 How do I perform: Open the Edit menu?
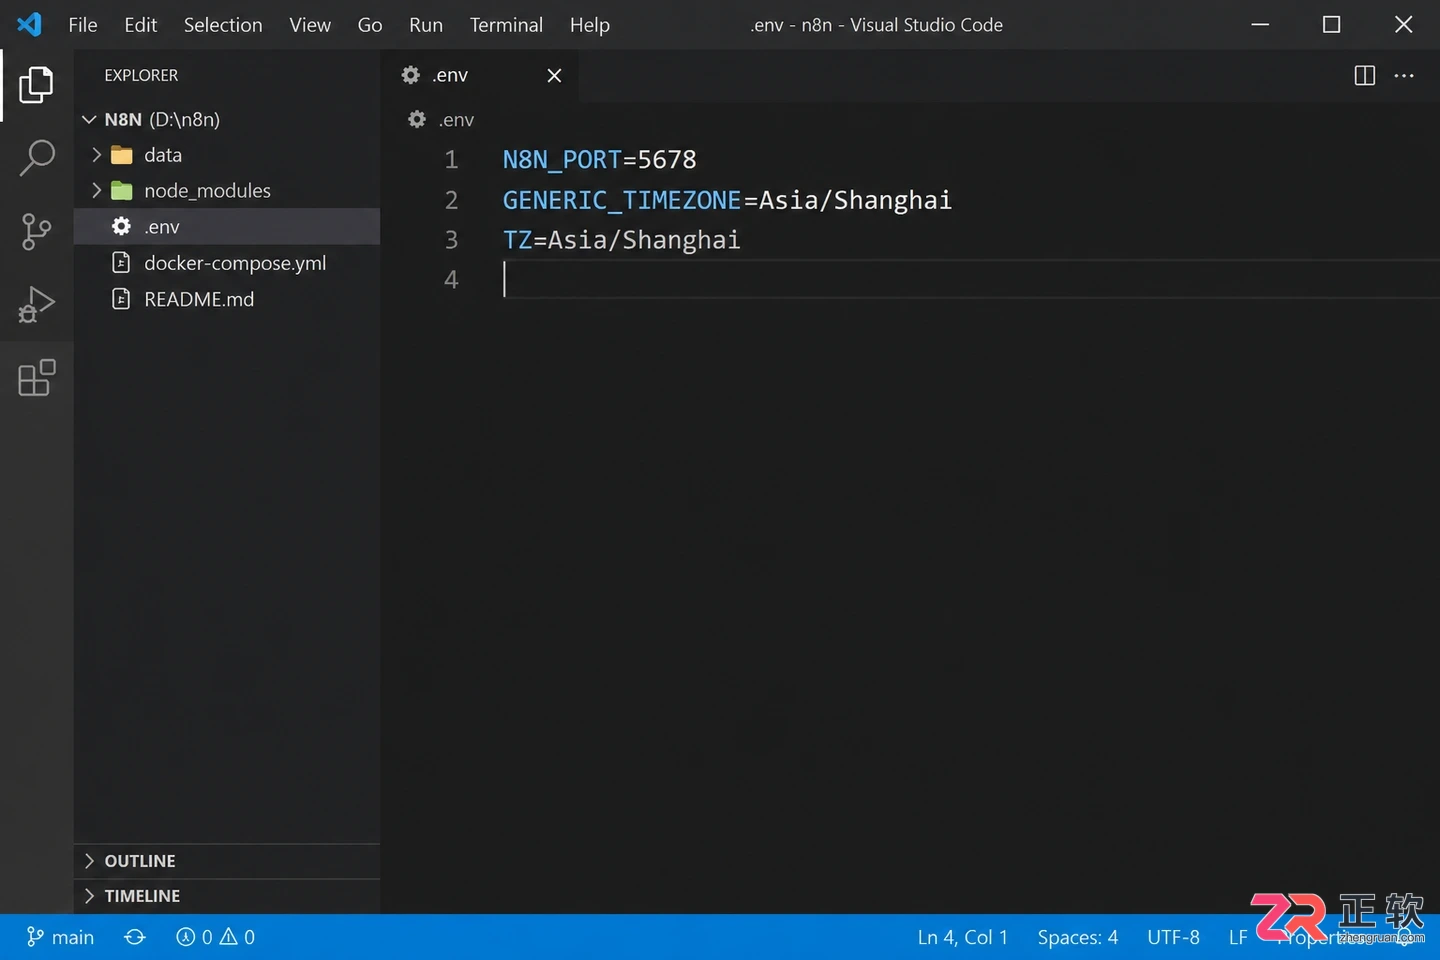click(140, 25)
